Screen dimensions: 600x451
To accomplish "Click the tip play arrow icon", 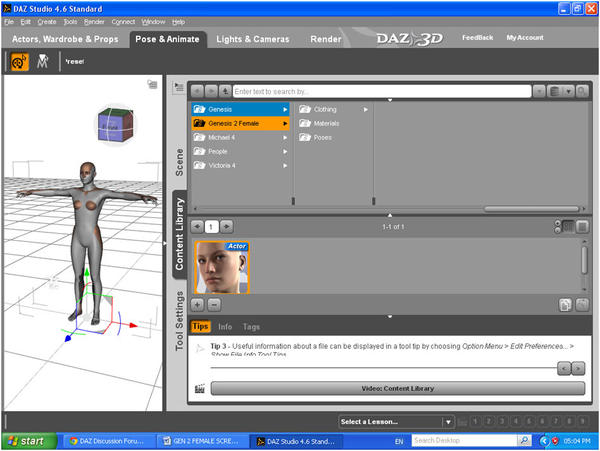I will click(200, 348).
